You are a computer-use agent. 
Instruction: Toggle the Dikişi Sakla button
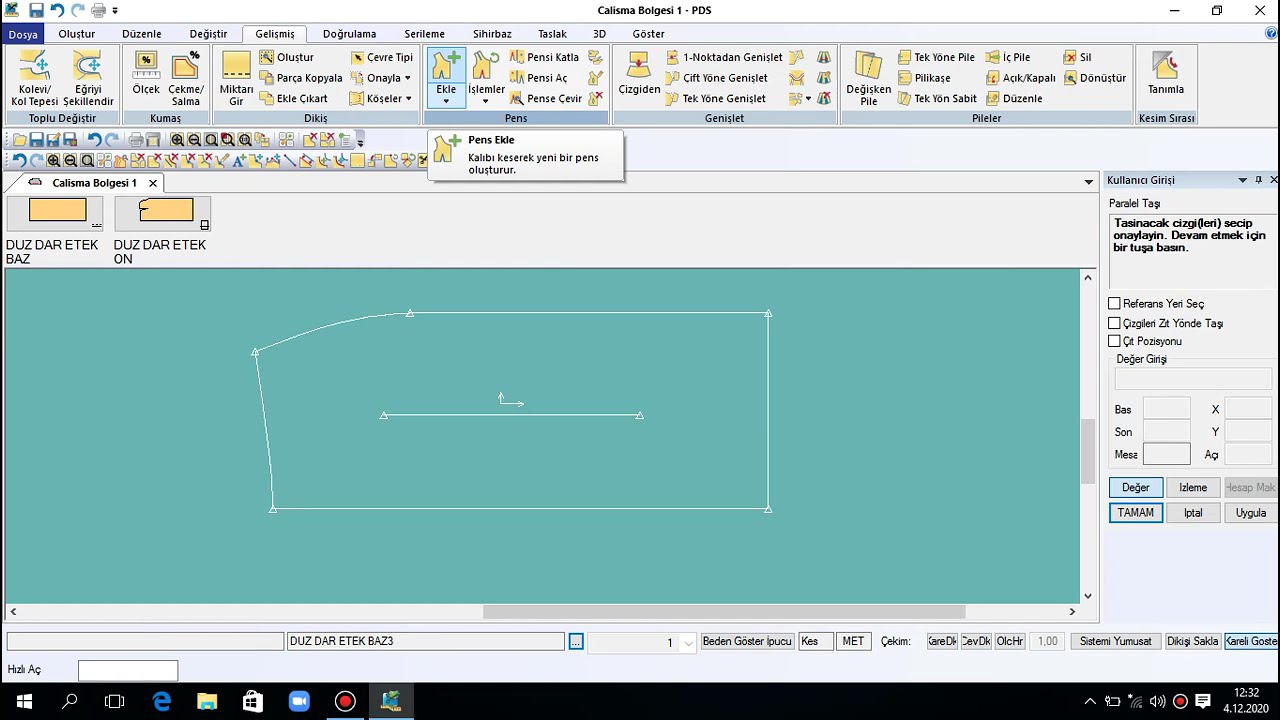pyautogui.click(x=1192, y=641)
